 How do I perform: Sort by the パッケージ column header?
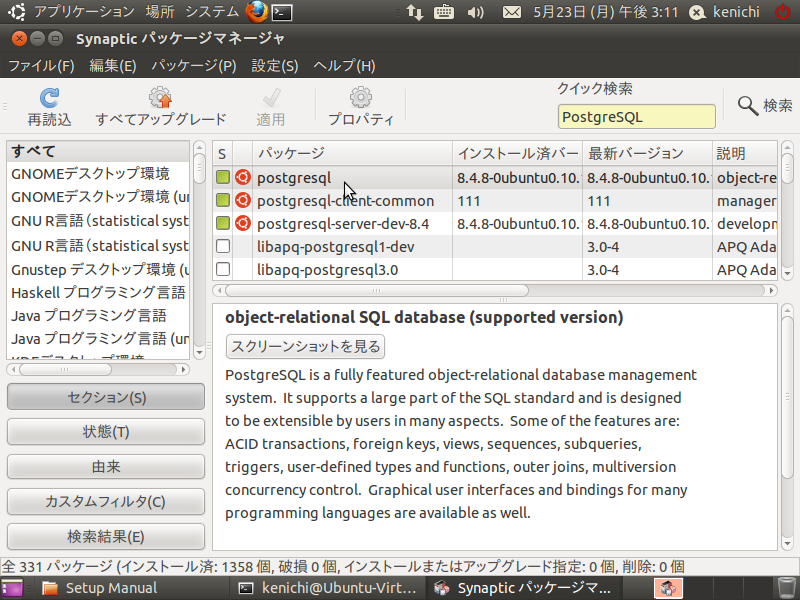(353, 153)
